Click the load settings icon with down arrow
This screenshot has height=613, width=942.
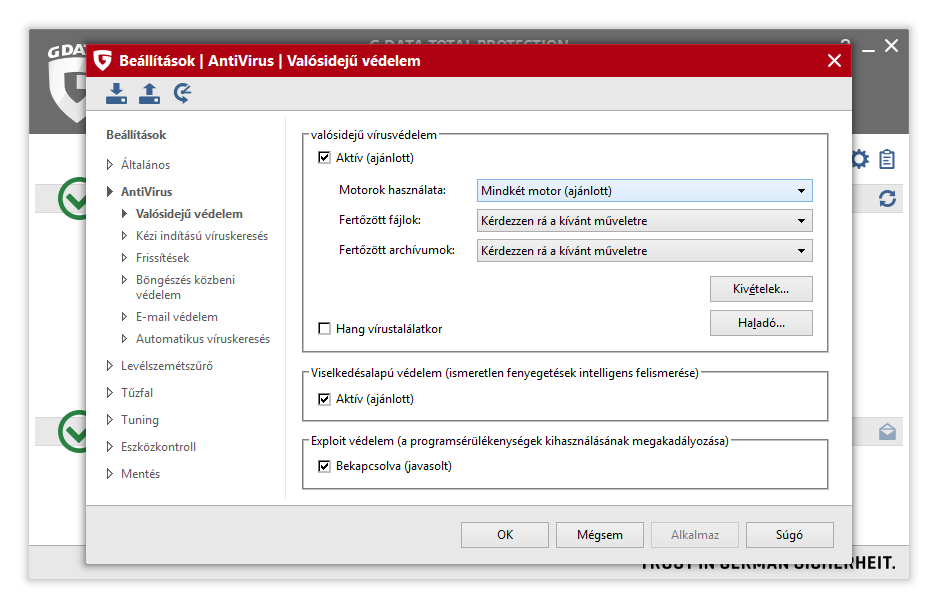(117, 94)
